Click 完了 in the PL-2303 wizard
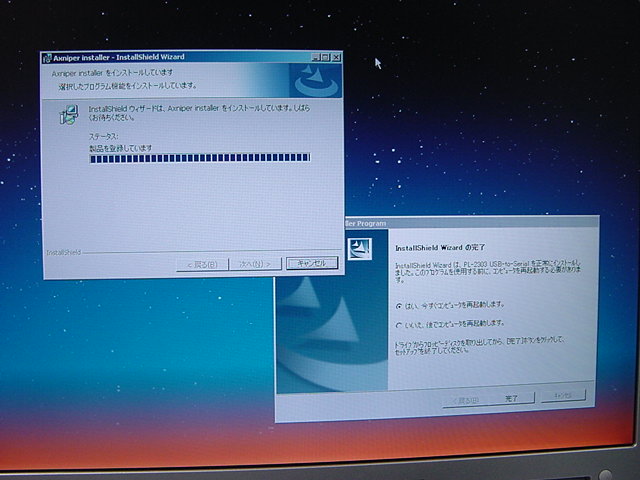640x480 pixels. pyautogui.click(x=511, y=398)
